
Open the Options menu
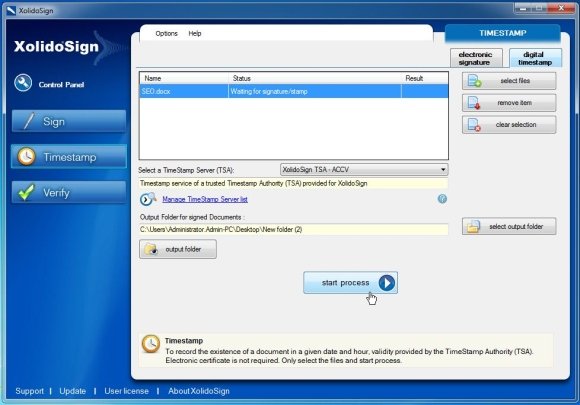coord(166,34)
